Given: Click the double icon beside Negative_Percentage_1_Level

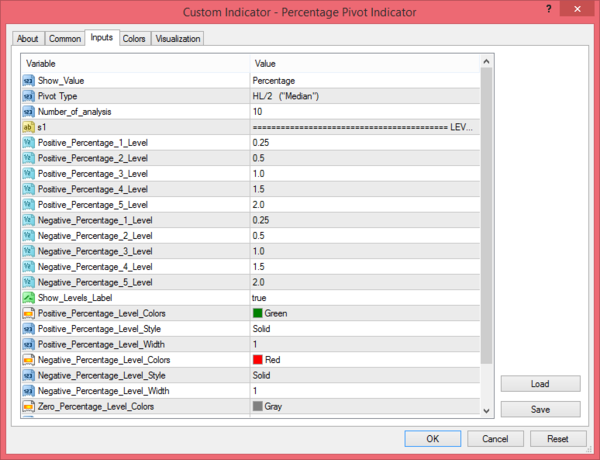Looking at the screenshot, I should (x=29, y=220).
